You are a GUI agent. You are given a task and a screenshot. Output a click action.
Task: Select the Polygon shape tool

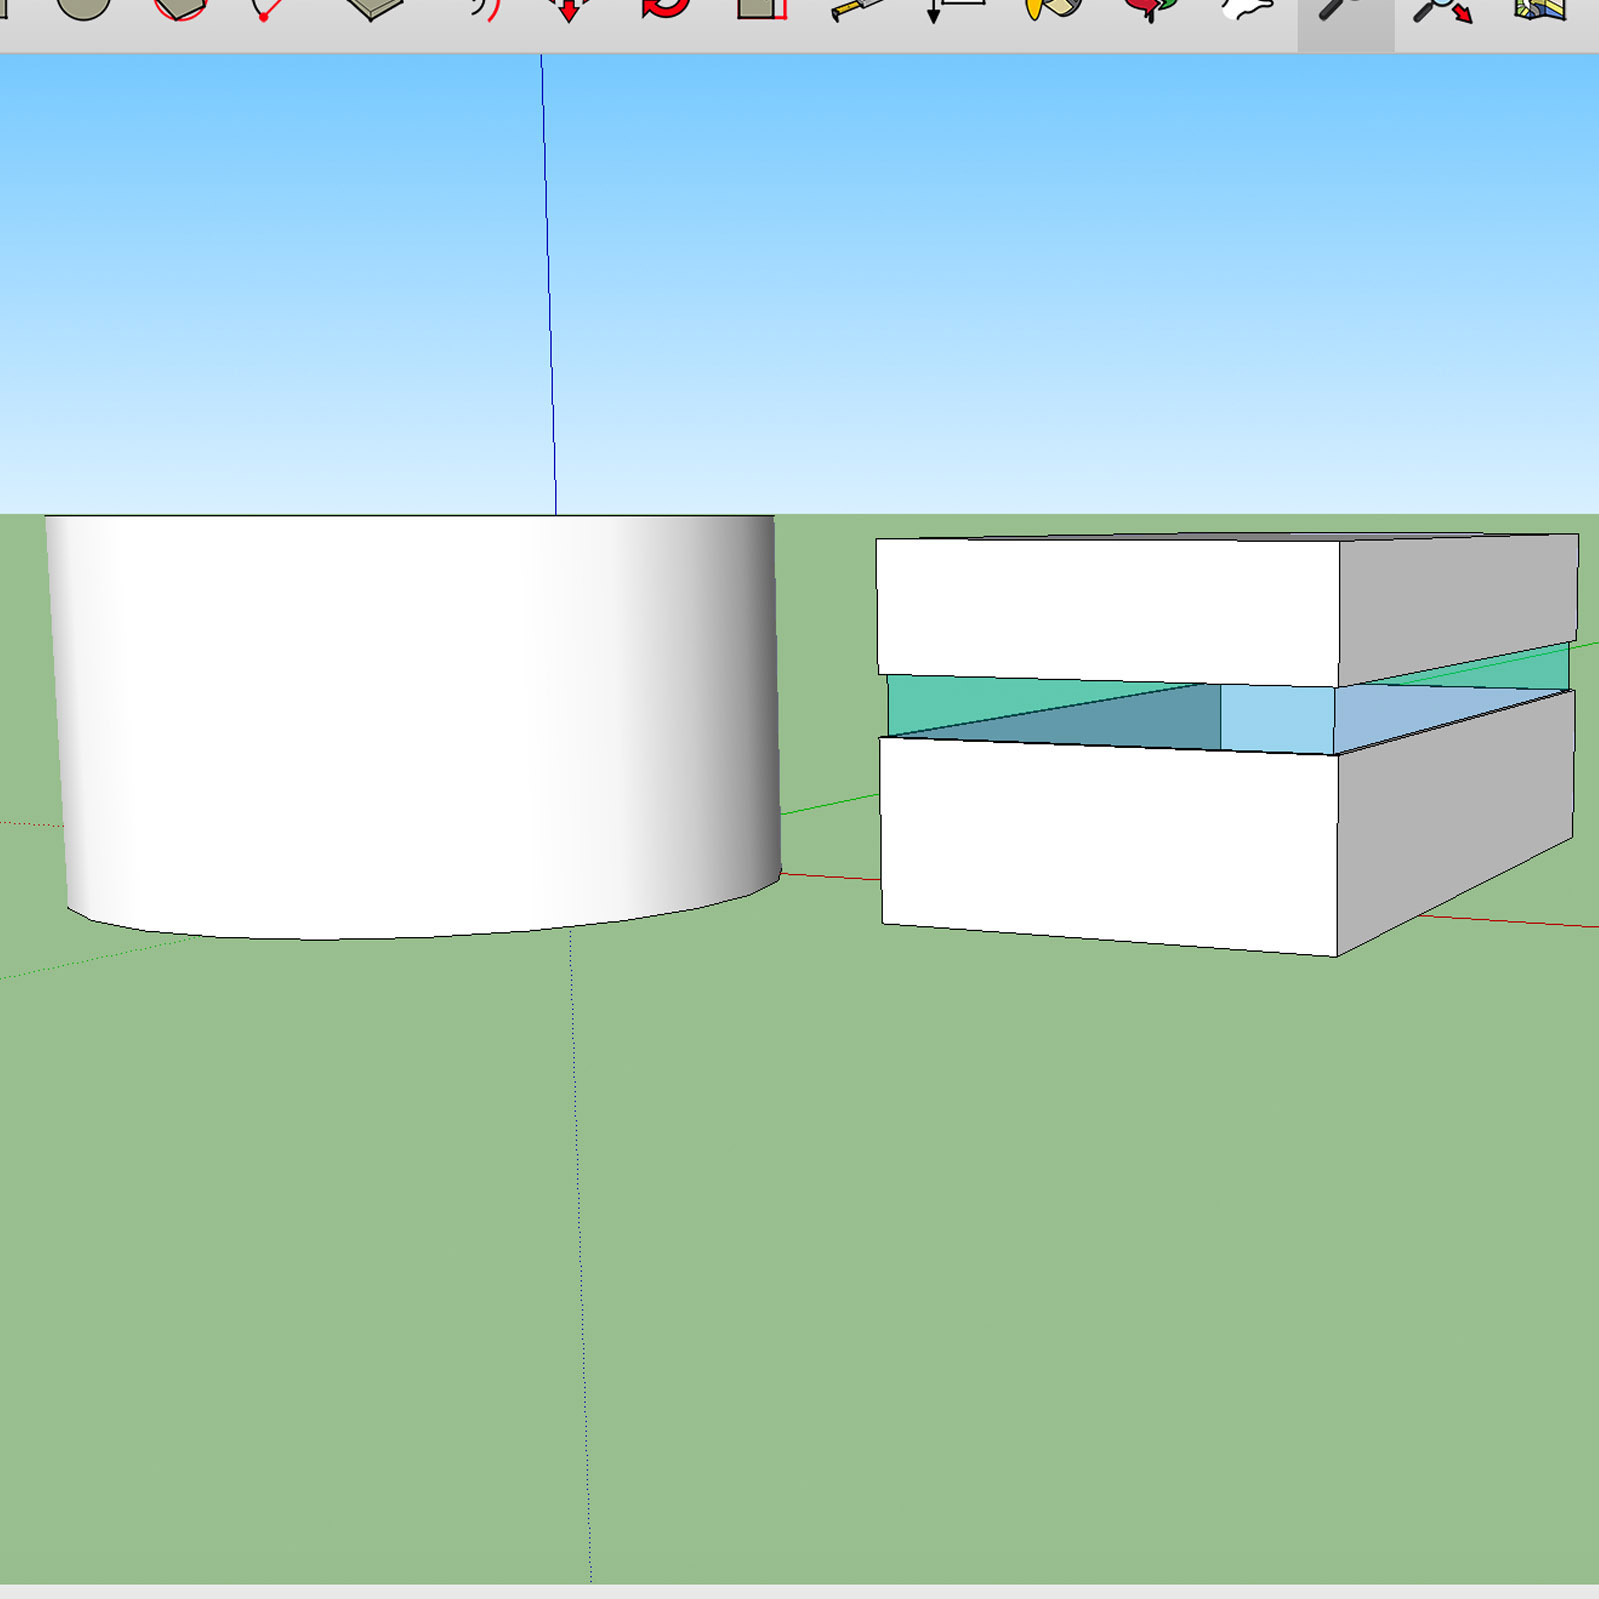(180, 8)
